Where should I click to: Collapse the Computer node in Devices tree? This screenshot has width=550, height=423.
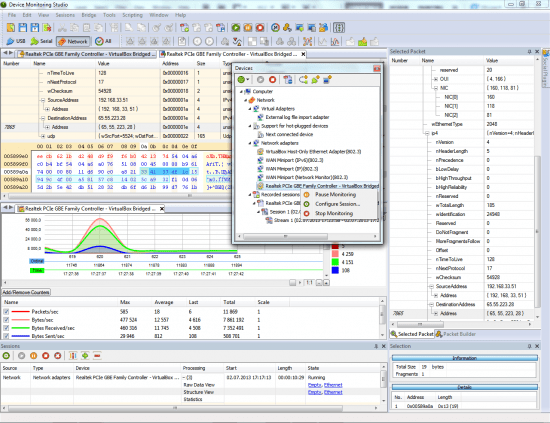click(241, 92)
